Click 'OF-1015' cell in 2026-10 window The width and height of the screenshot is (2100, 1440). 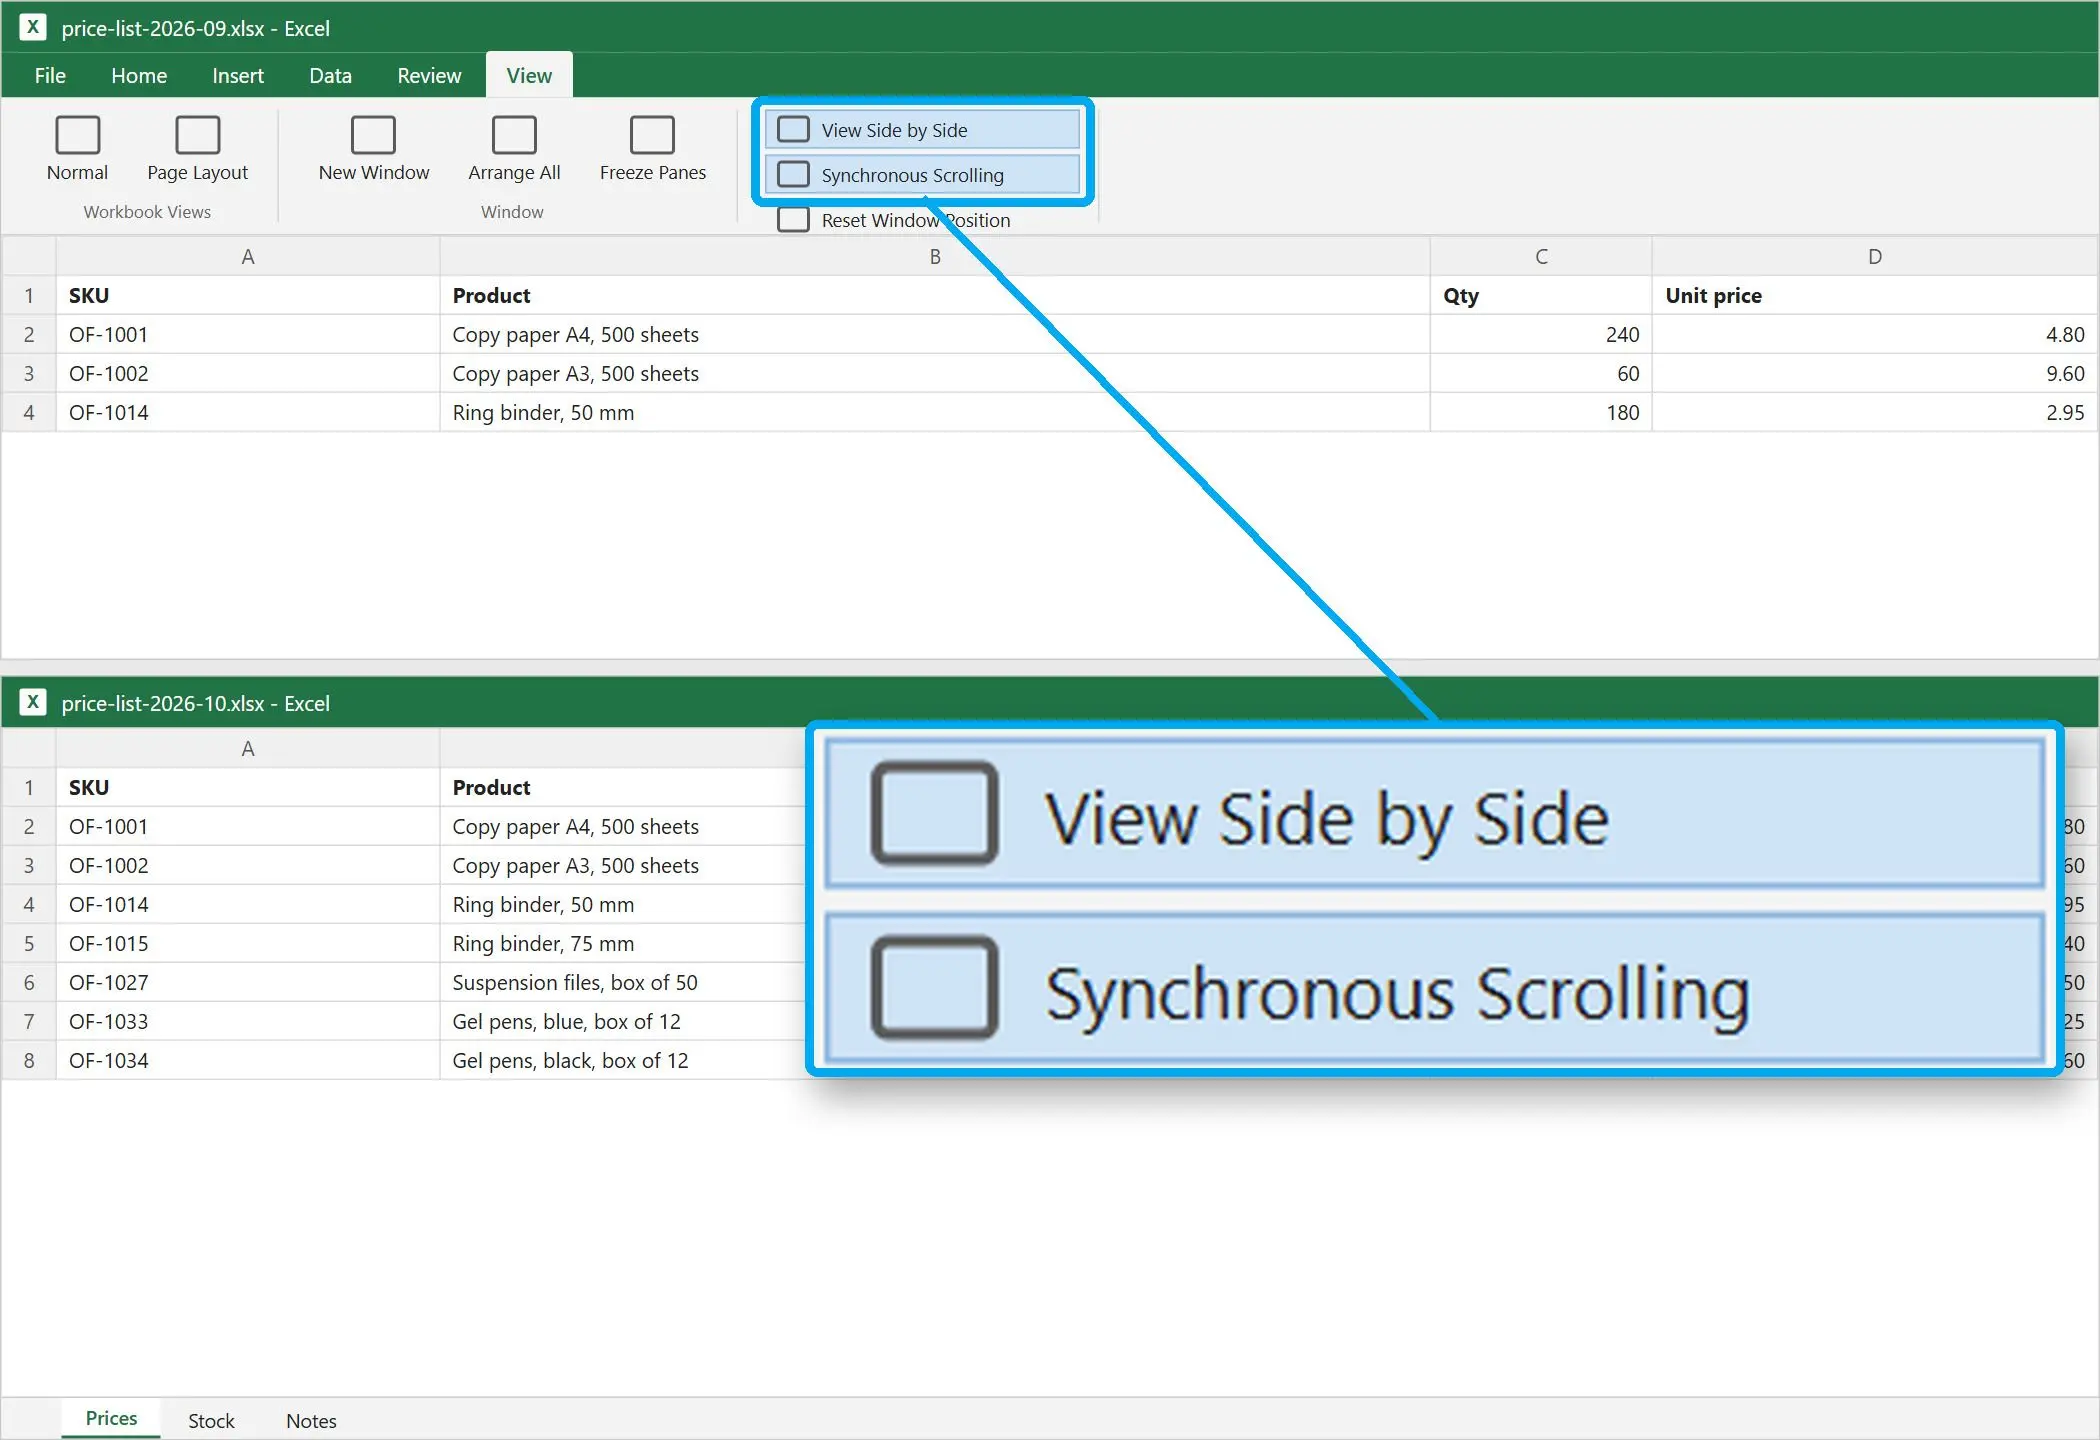coord(248,944)
